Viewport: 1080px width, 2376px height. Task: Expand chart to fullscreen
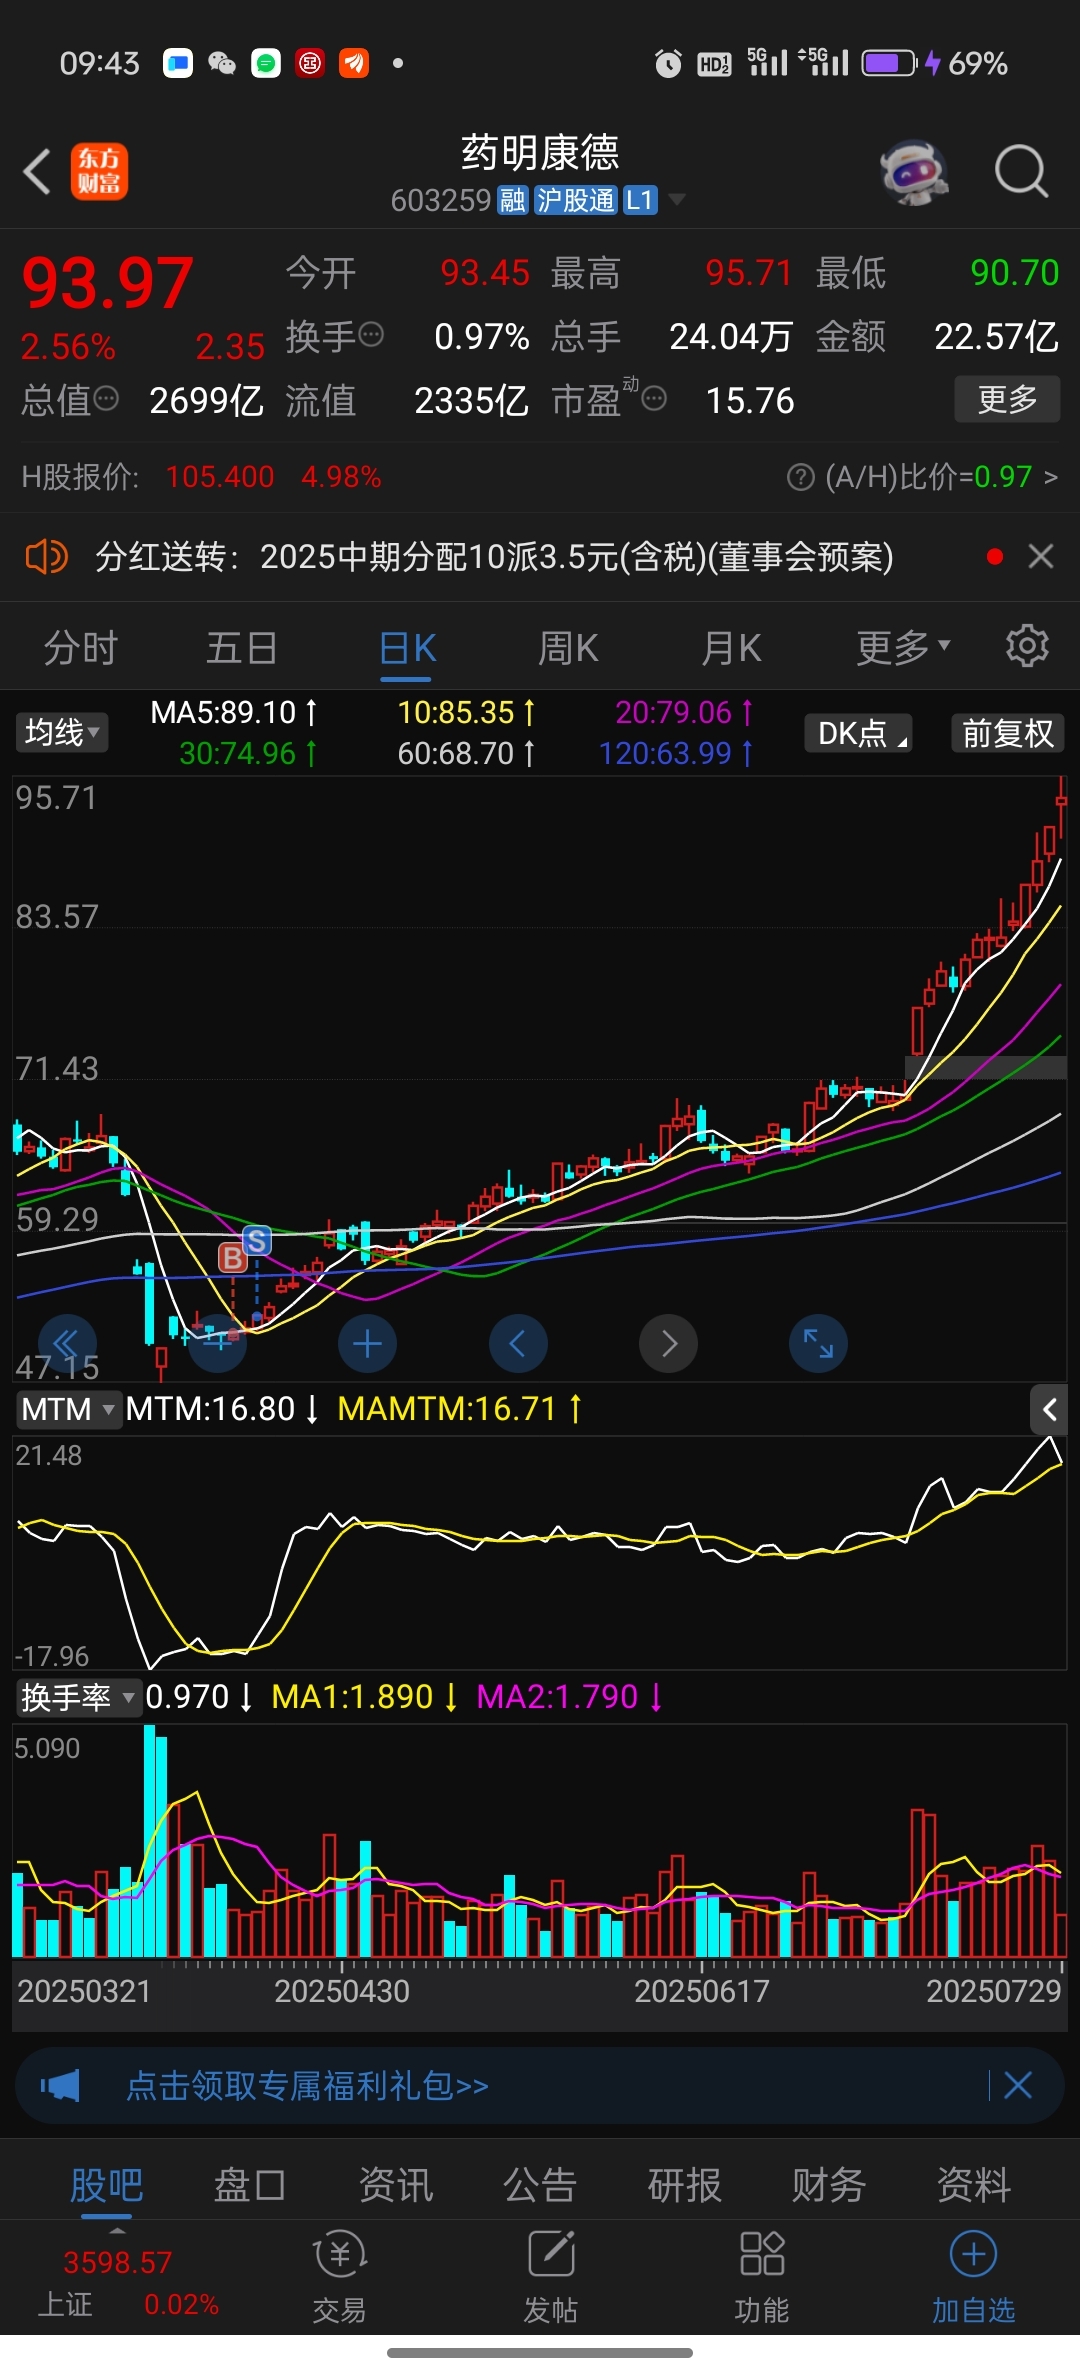pos(818,1343)
